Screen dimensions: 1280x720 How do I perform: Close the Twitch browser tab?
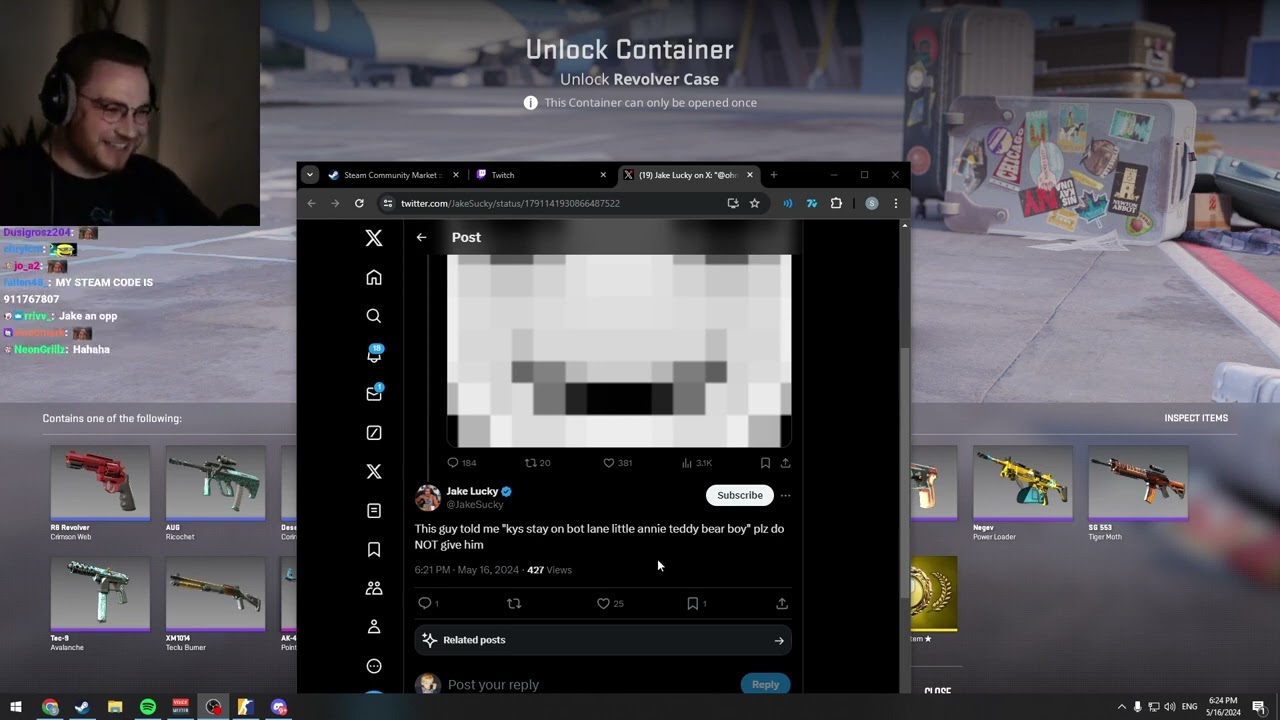[x=603, y=175]
